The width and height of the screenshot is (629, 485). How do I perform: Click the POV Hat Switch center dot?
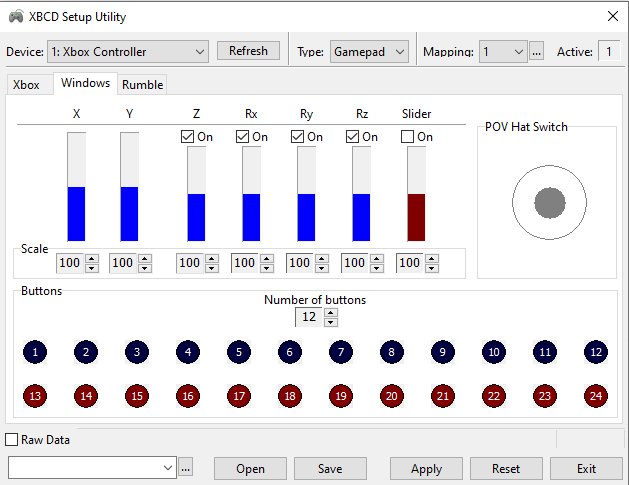pyautogui.click(x=549, y=203)
